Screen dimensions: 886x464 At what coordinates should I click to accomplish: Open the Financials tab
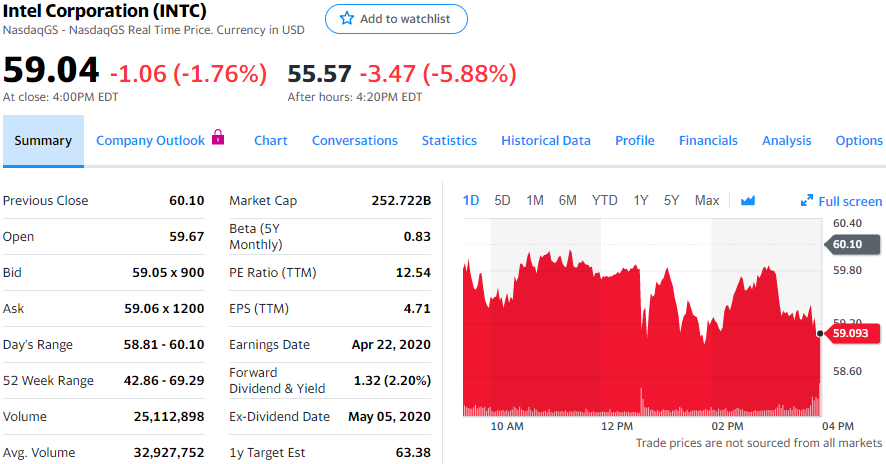[708, 141]
